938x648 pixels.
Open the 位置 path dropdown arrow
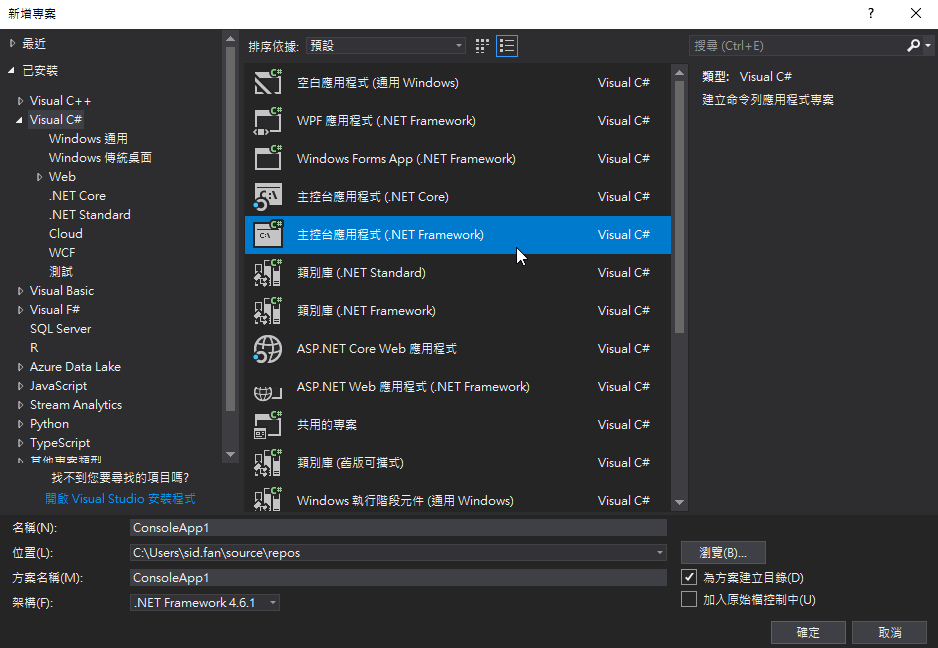coord(660,552)
